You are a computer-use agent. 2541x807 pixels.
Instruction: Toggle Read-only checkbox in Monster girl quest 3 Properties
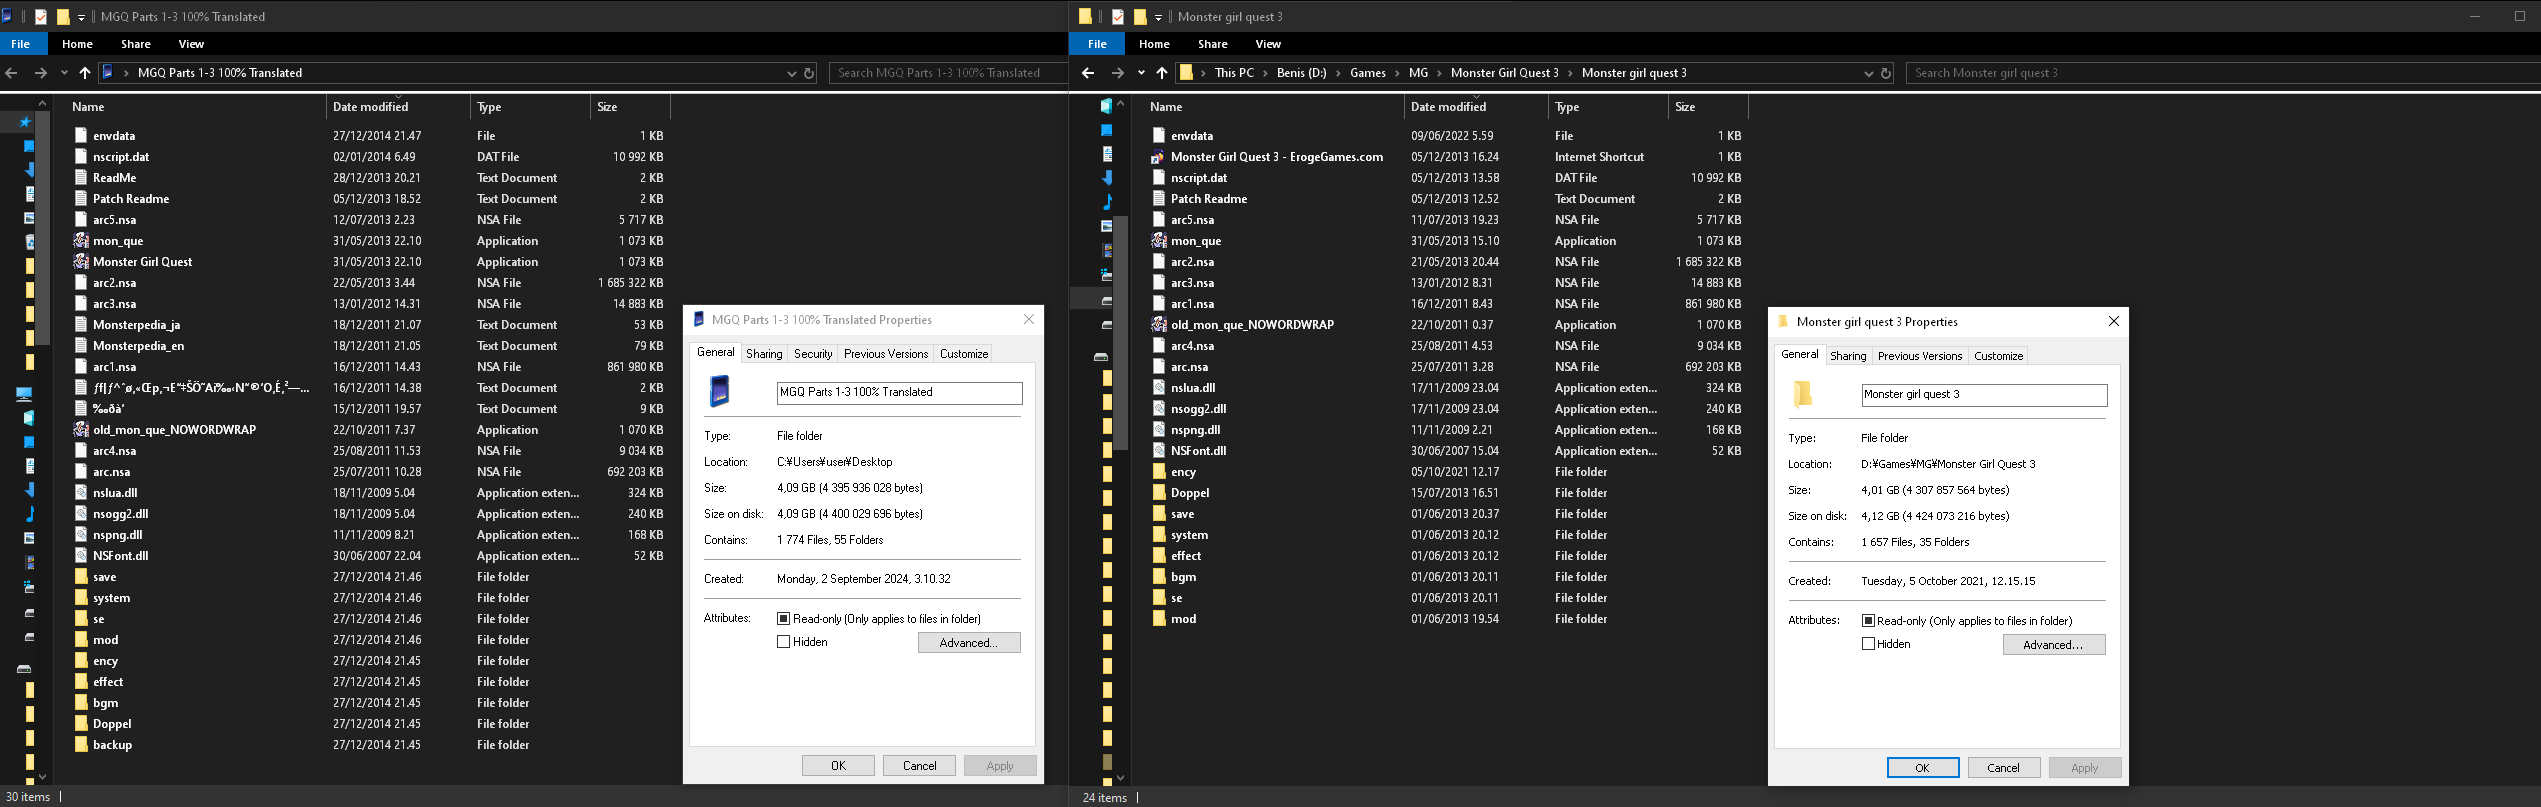[1868, 621]
